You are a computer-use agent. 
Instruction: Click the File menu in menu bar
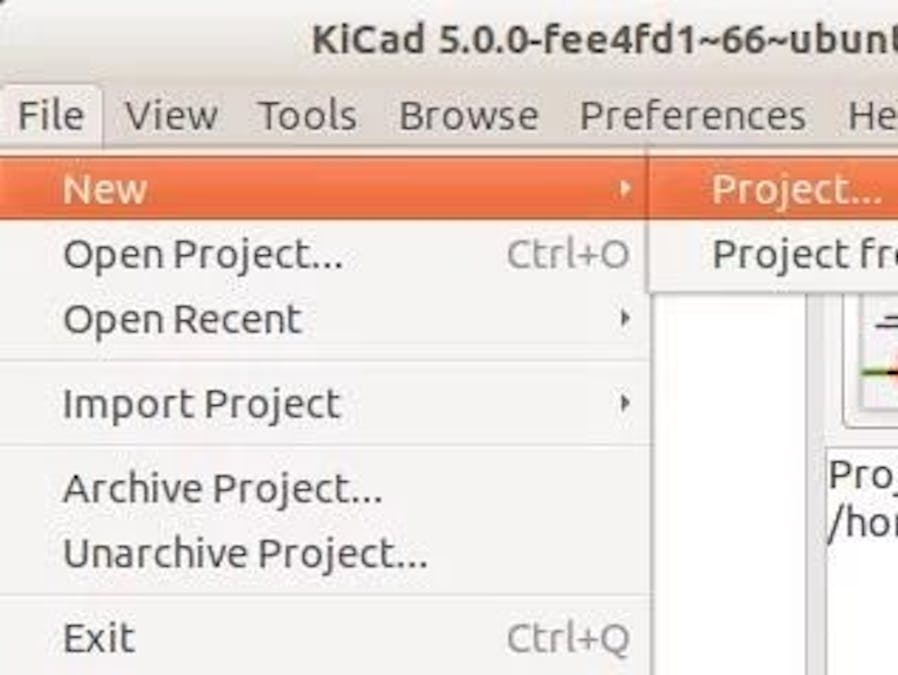click(50, 116)
